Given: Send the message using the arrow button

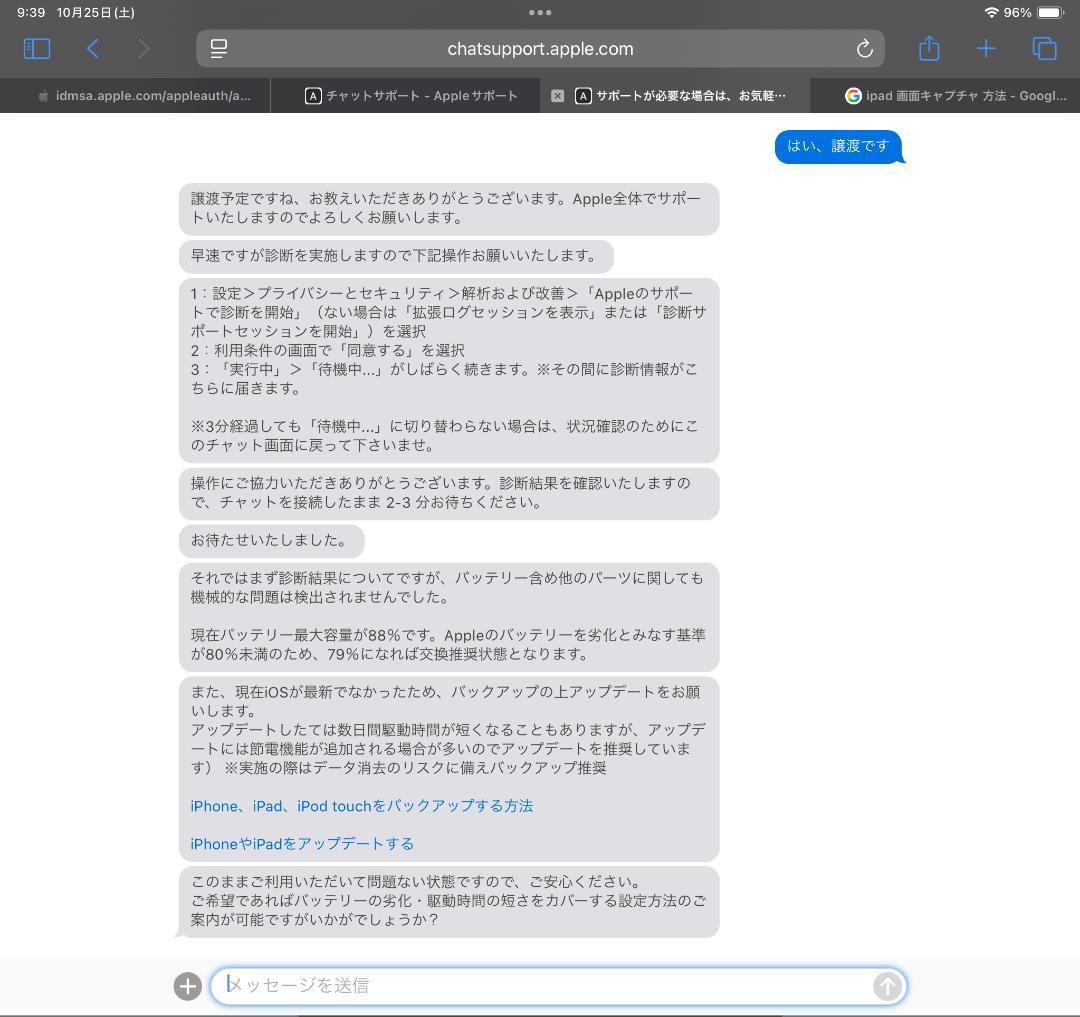Looking at the screenshot, I should tap(886, 985).
